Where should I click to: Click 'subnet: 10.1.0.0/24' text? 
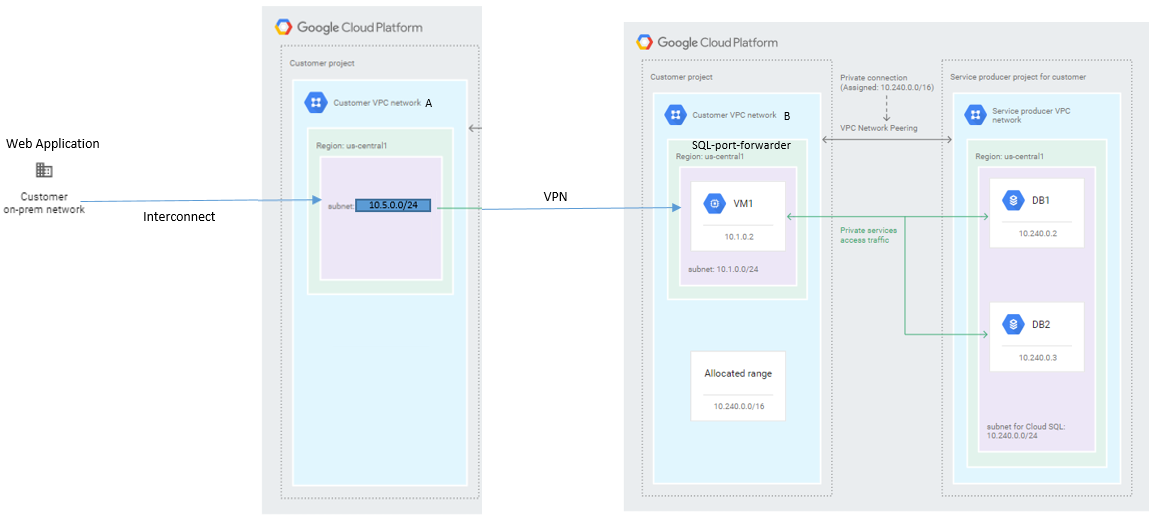pyautogui.click(x=724, y=270)
